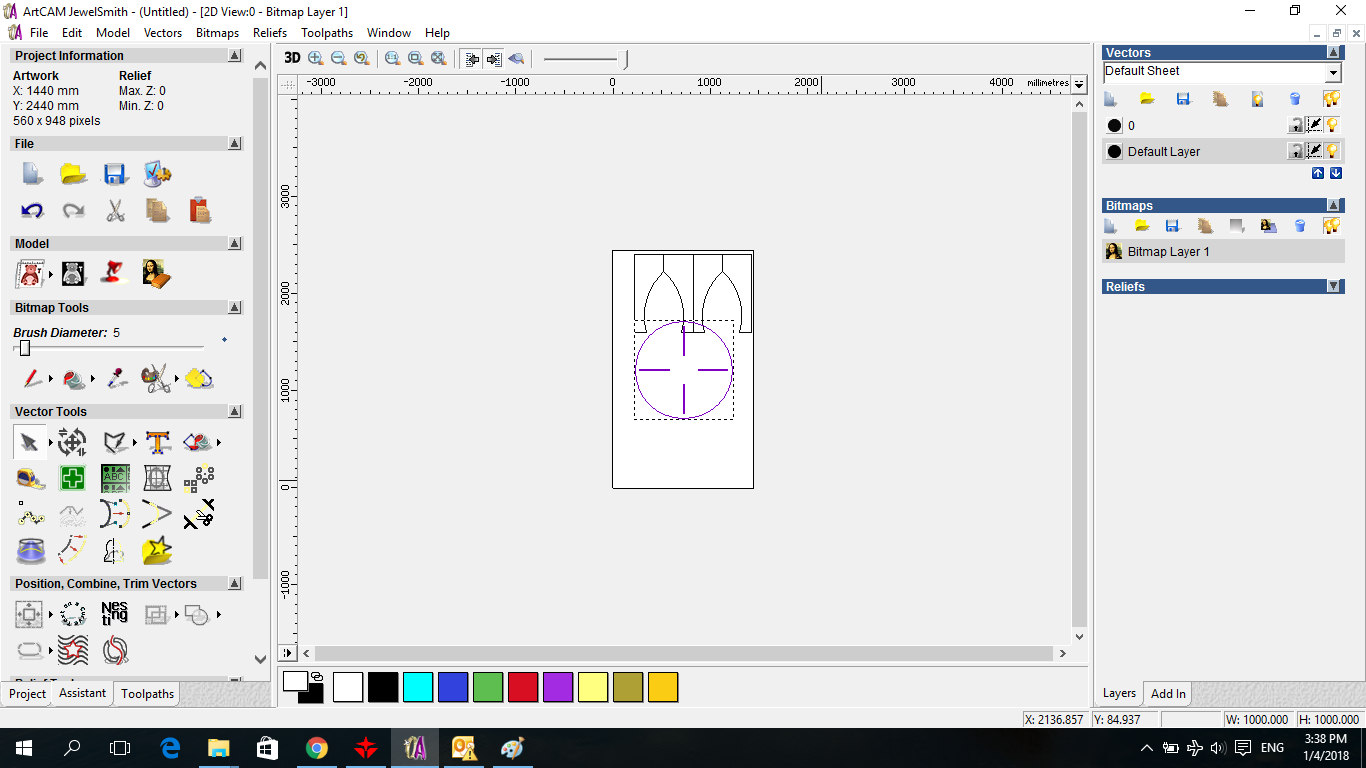Screen dimensions: 1366x768
Task: Open the Nesting tool
Action: coord(115,613)
